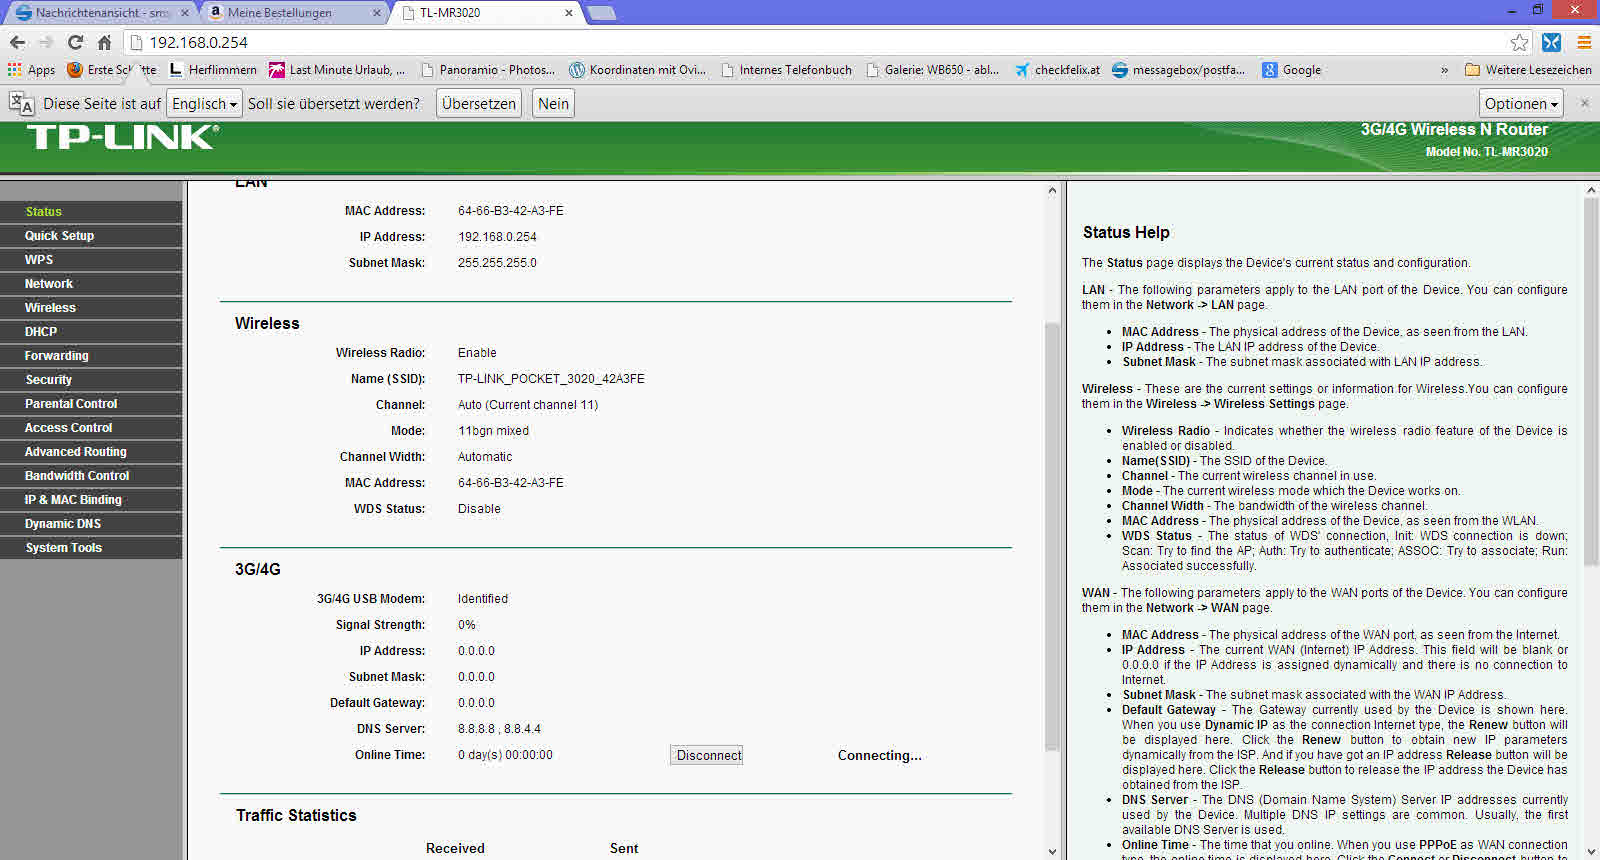Open the messagebox/postfa bookmark
The image size is (1600, 860).
pyautogui.click(x=1178, y=70)
